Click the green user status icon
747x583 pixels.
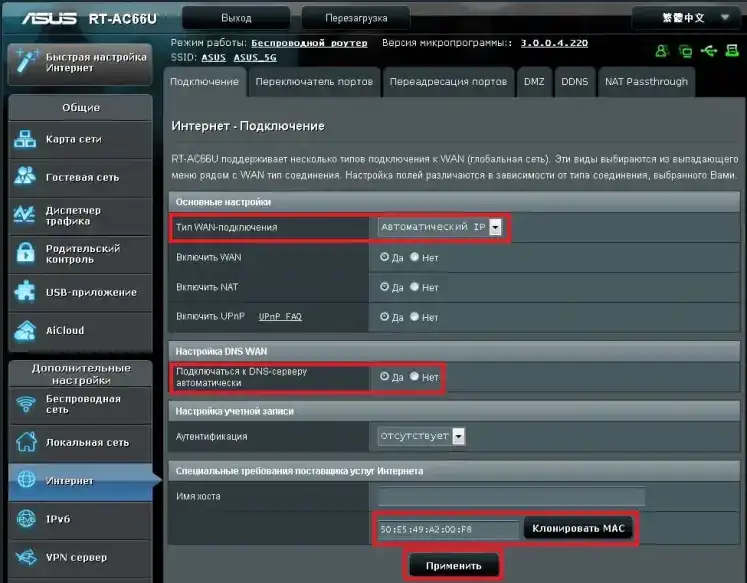pos(661,51)
